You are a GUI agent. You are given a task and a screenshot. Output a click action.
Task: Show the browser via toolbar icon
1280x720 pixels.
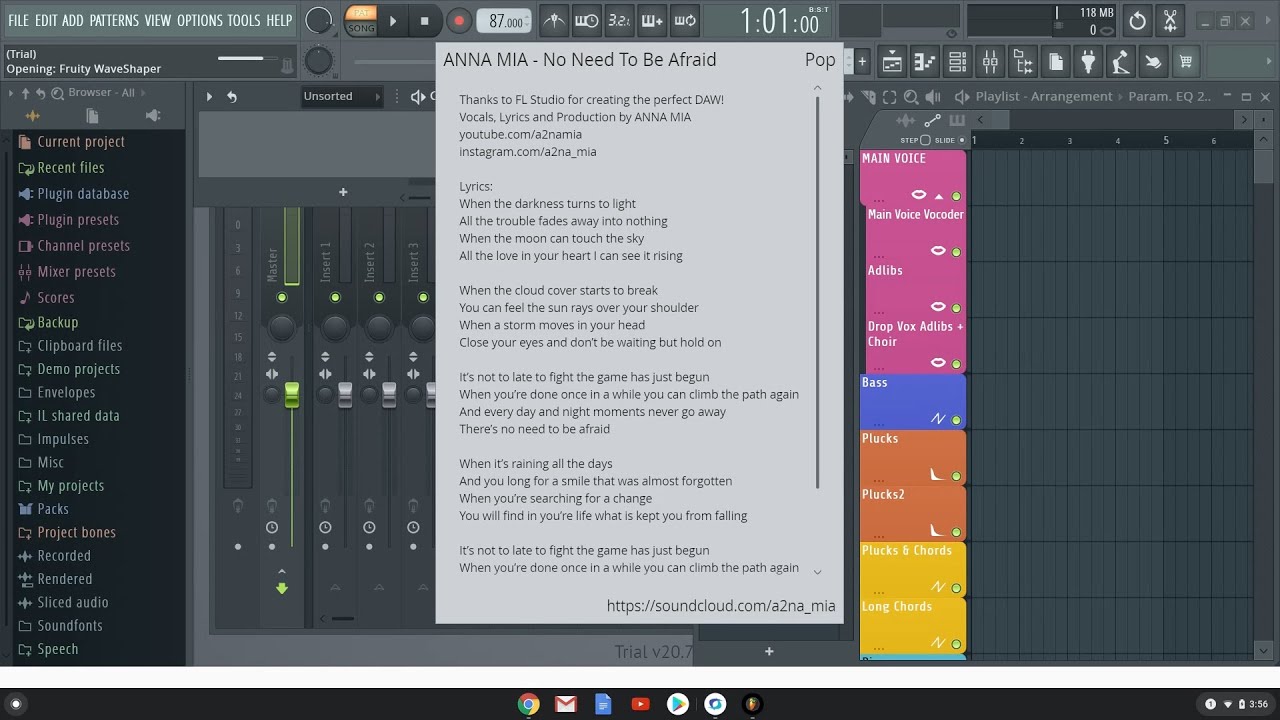point(1023,62)
